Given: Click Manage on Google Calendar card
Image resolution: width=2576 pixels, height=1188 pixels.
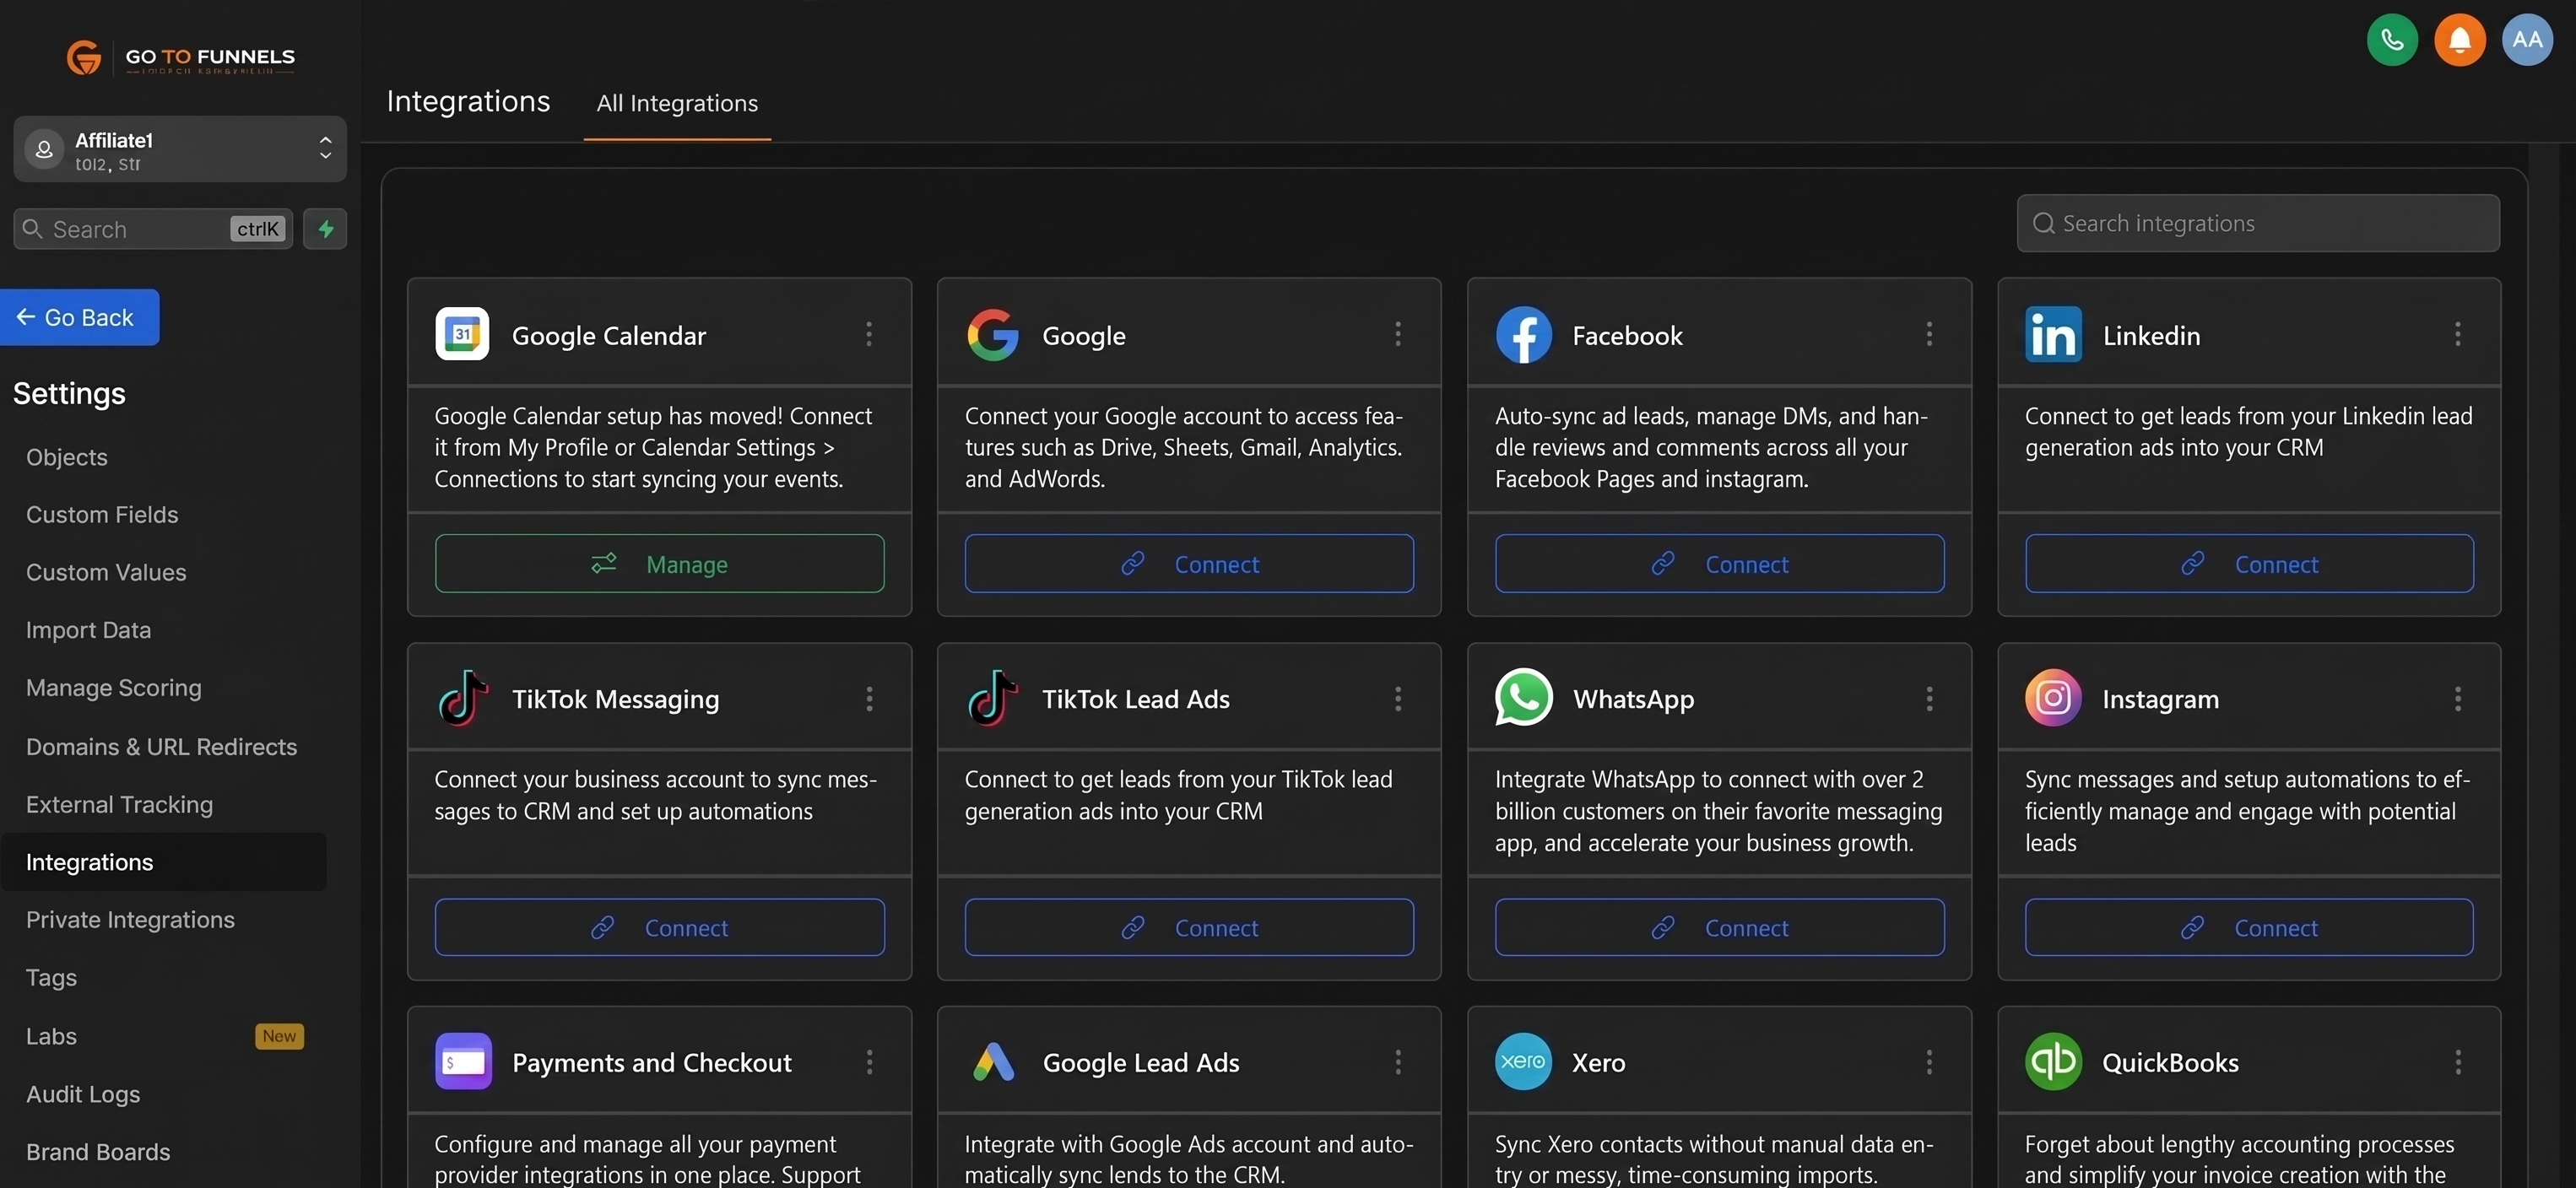Looking at the screenshot, I should point(659,563).
